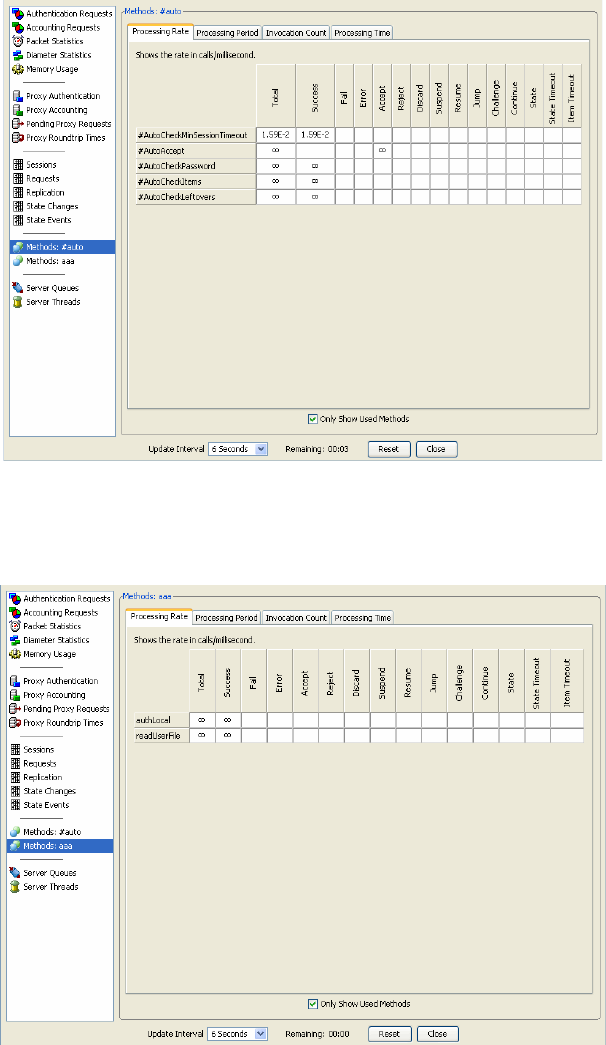
Task: Click the Server Threads icon in the #auto window
Action: click(x=17, y=302)
